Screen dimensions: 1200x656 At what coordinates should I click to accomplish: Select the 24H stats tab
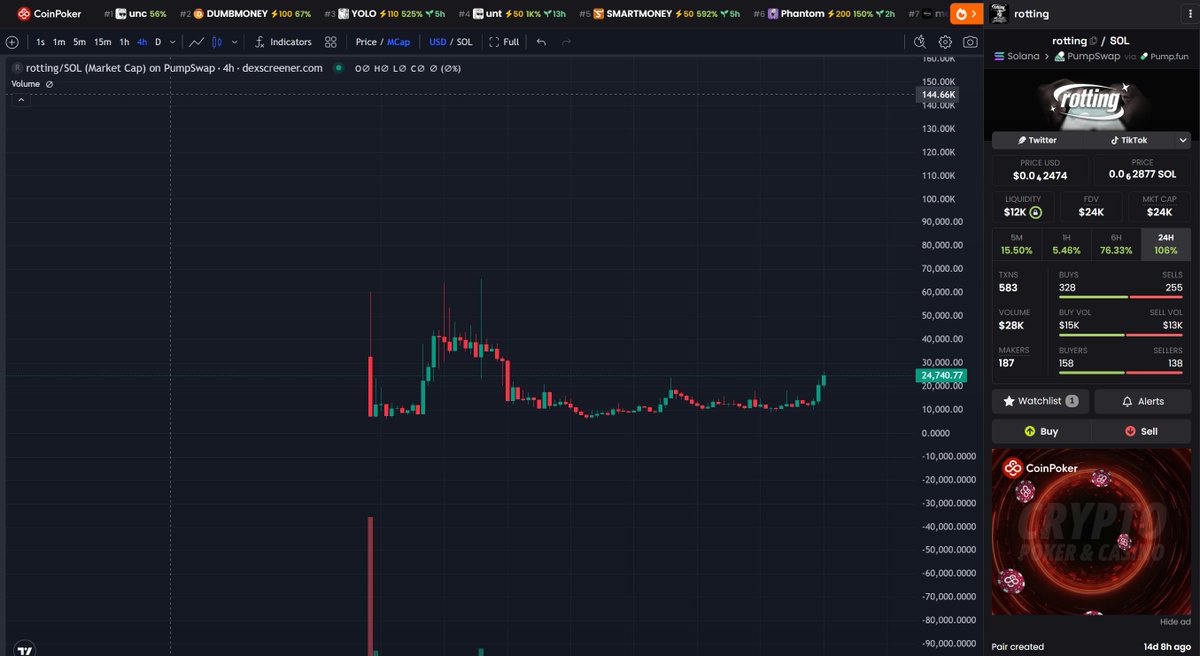pyautogui.click(x=1166, y=244)
